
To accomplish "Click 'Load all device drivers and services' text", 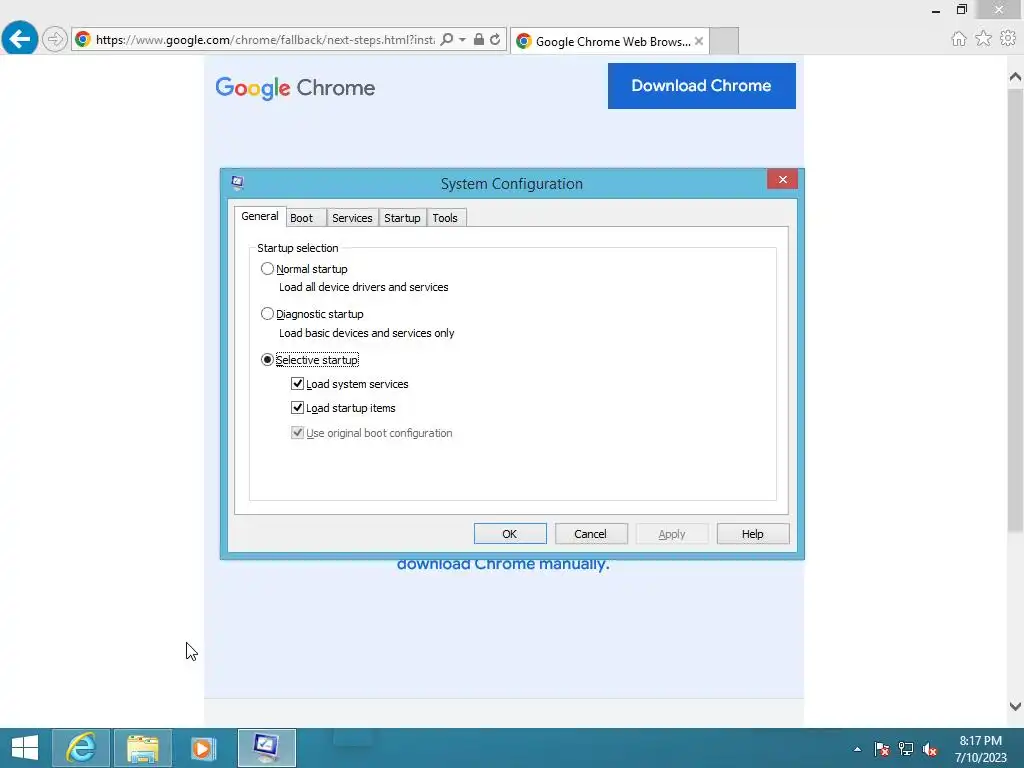I will click(364, 287).
